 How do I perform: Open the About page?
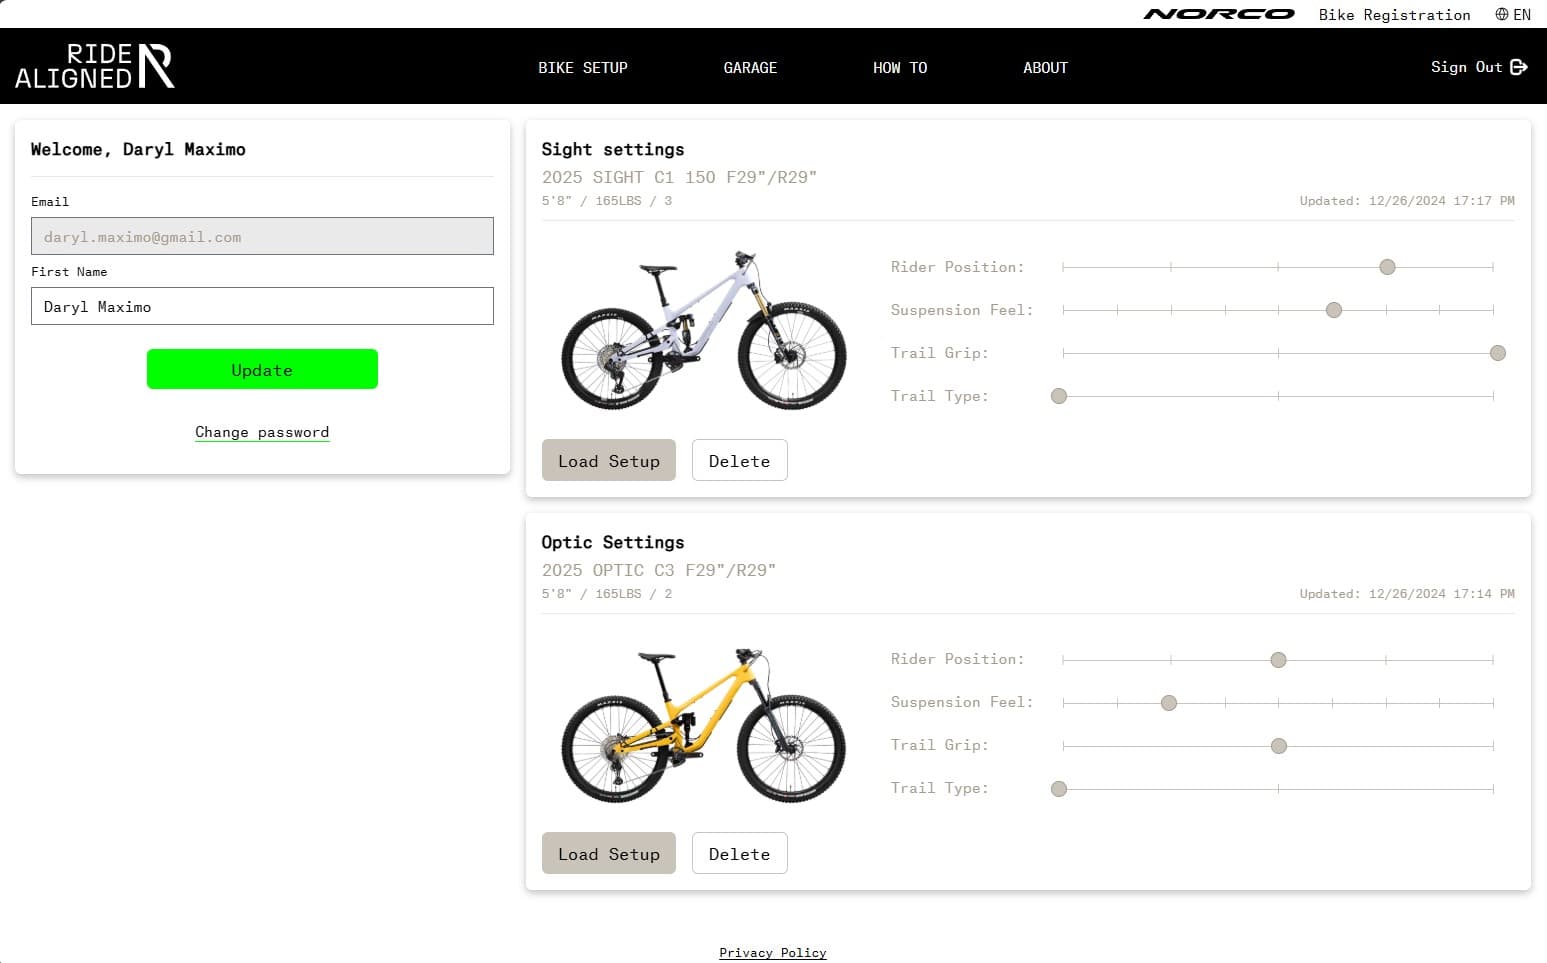[x=1045, y=67]
